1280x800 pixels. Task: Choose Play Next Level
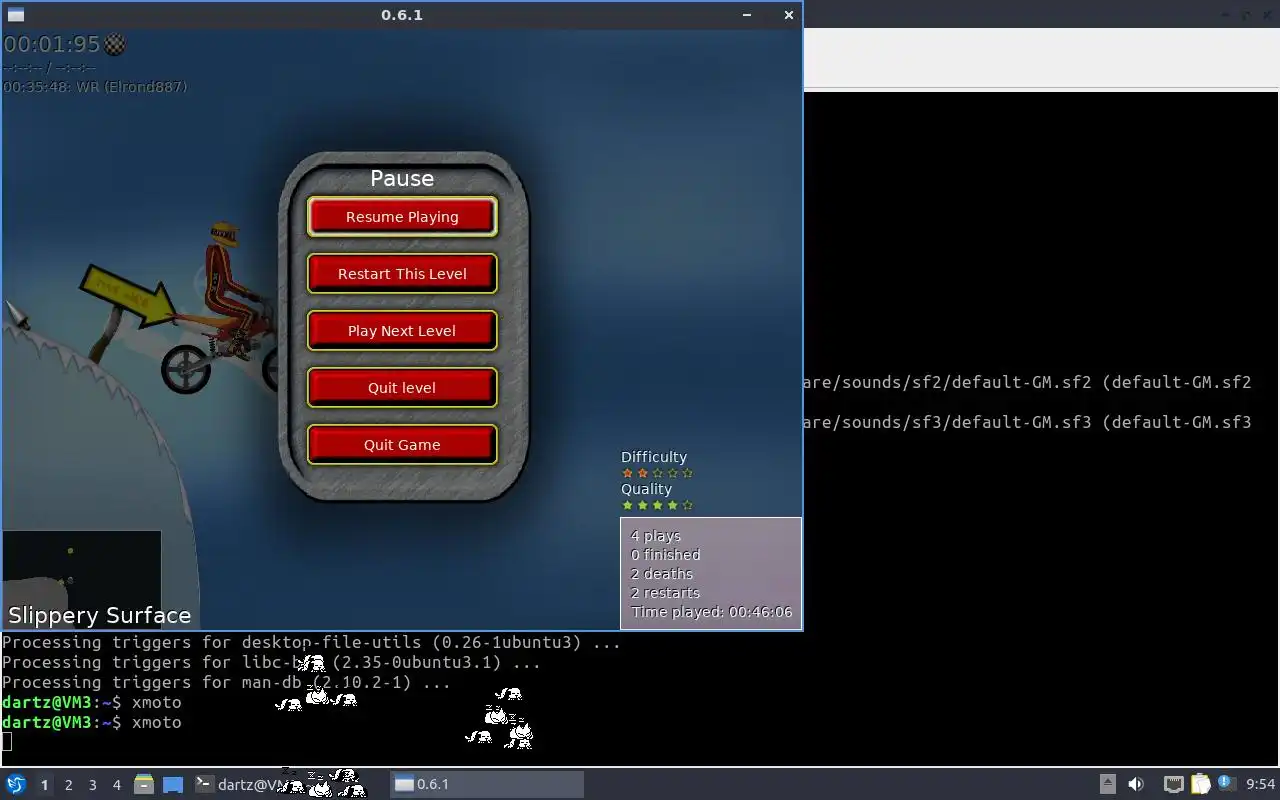(402, 331)
